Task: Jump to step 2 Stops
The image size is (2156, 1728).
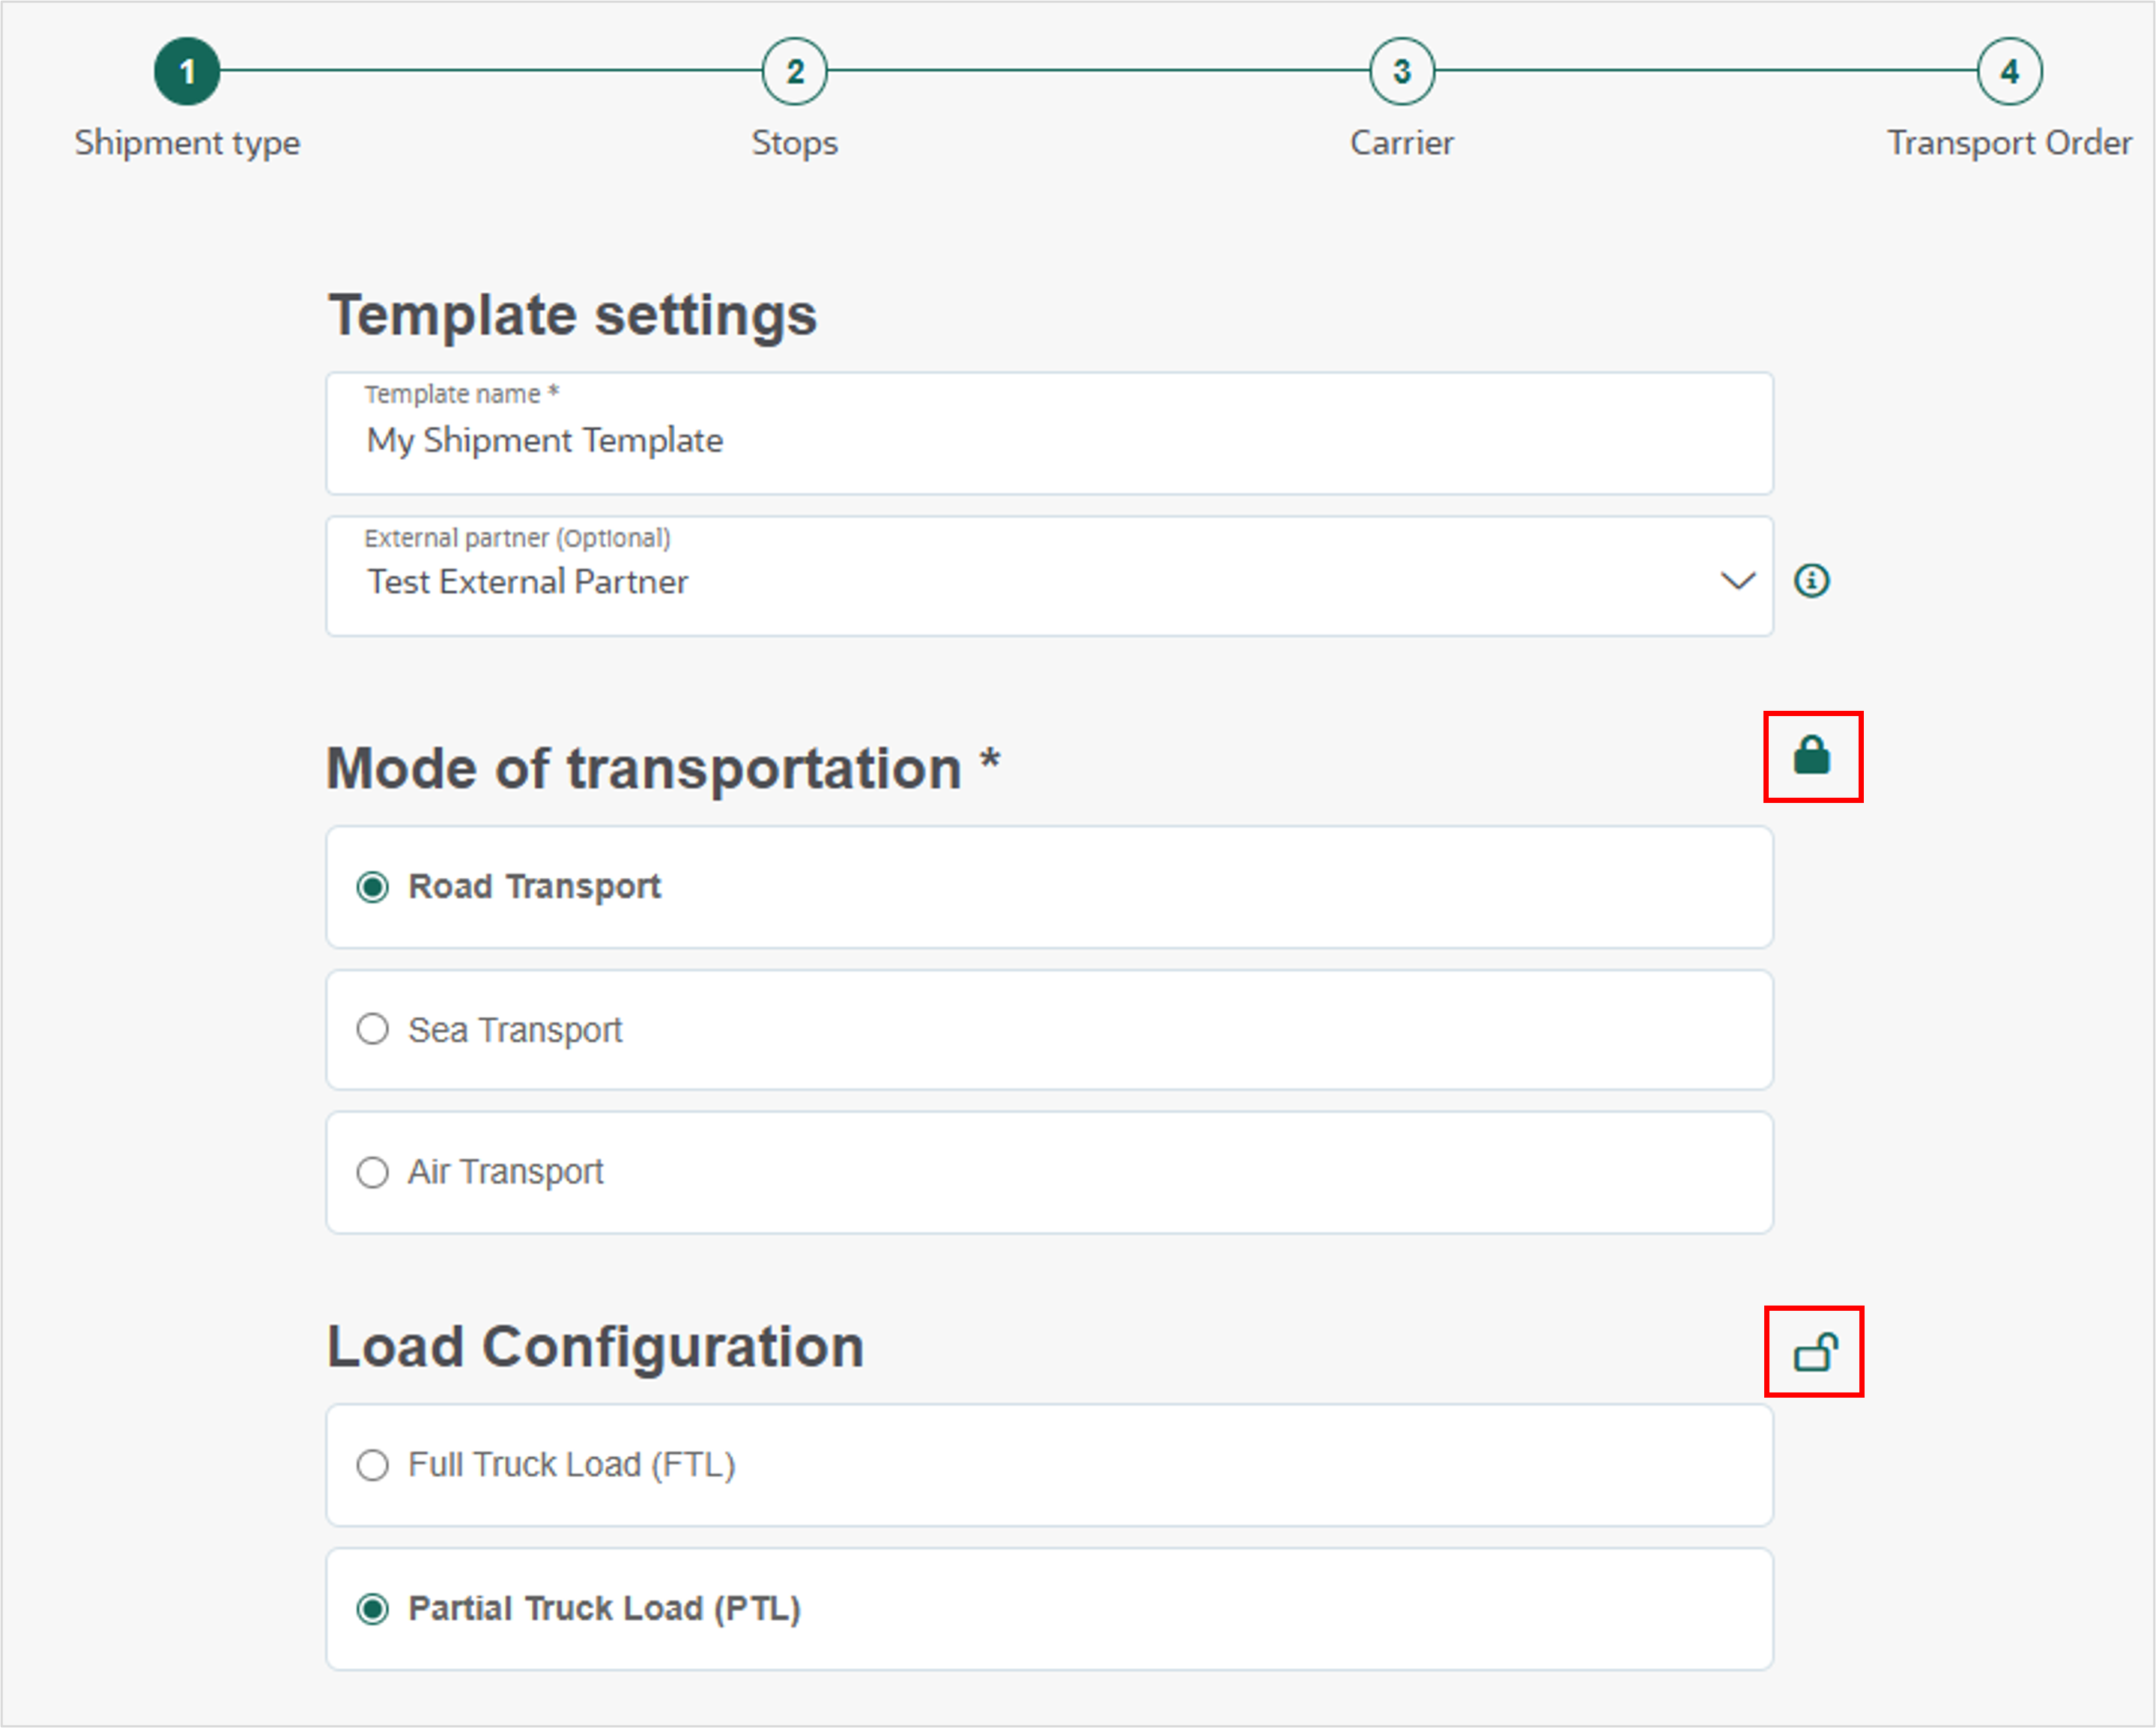Action: (794, 71)
